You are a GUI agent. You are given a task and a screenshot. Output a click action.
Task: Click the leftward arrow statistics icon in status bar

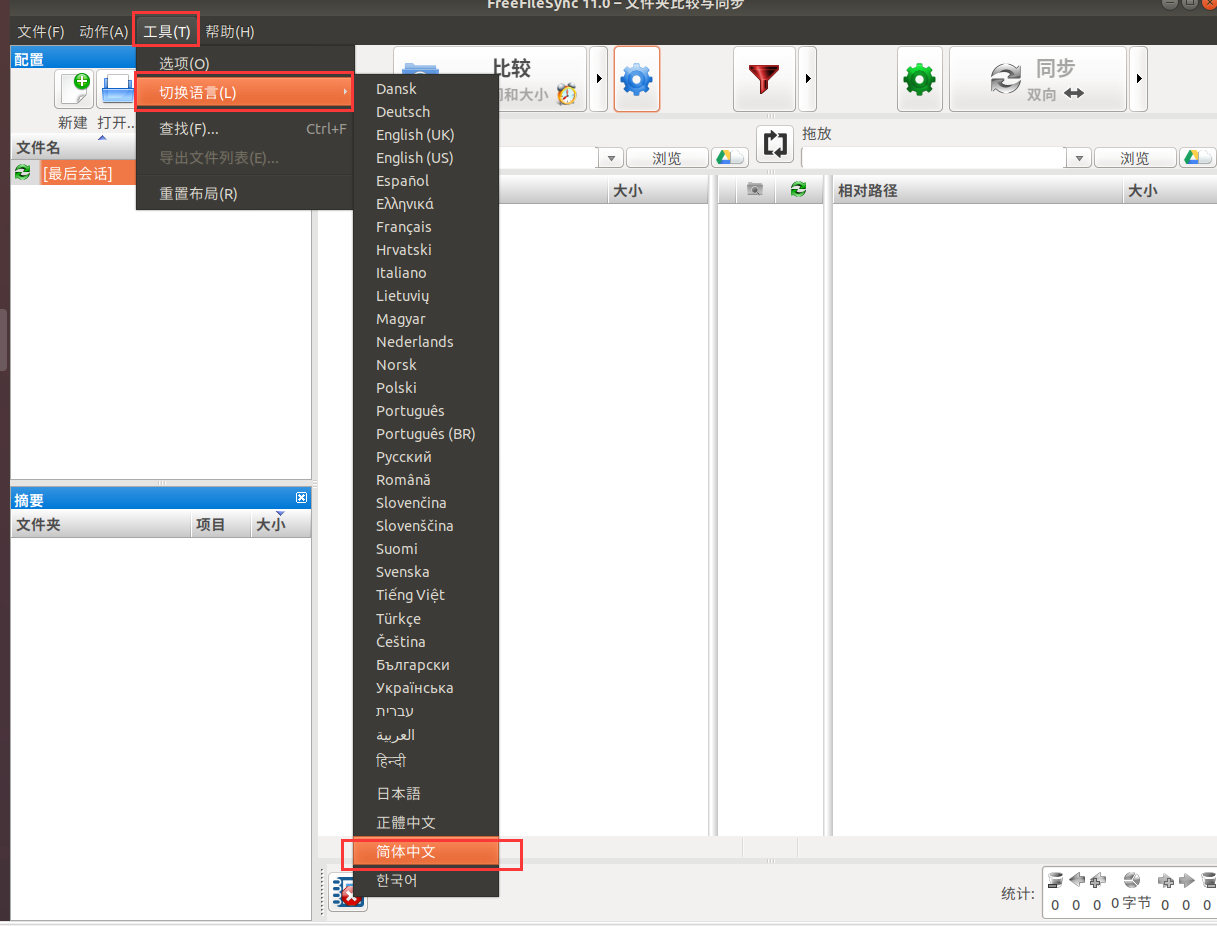click(1077, 881)
